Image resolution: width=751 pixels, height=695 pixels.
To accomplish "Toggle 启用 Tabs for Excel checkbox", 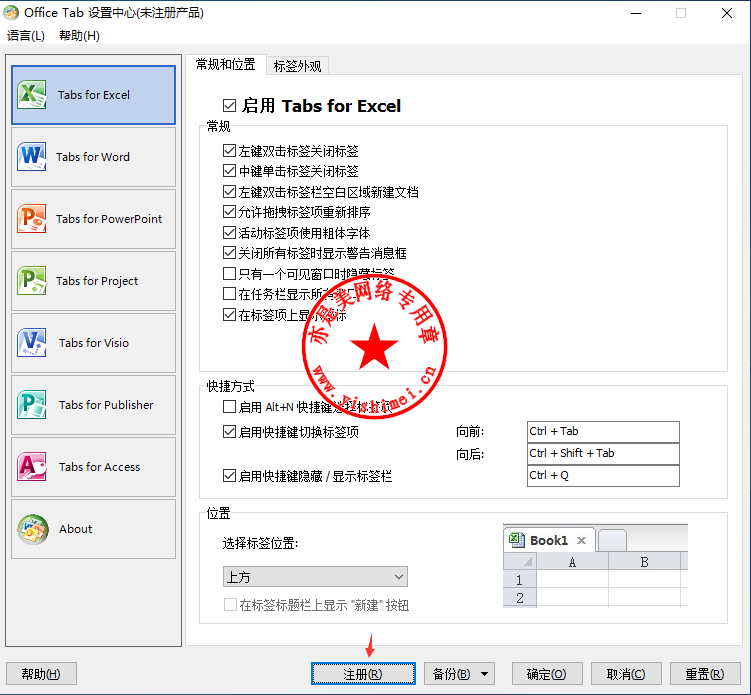I will pyautogui.click(x=229, y=105).
